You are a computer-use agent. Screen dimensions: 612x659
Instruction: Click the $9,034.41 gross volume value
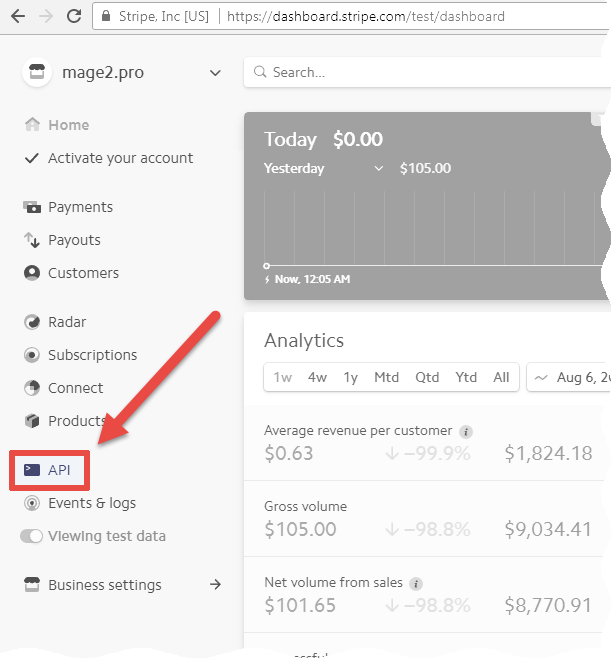click(x=549, y=529)
